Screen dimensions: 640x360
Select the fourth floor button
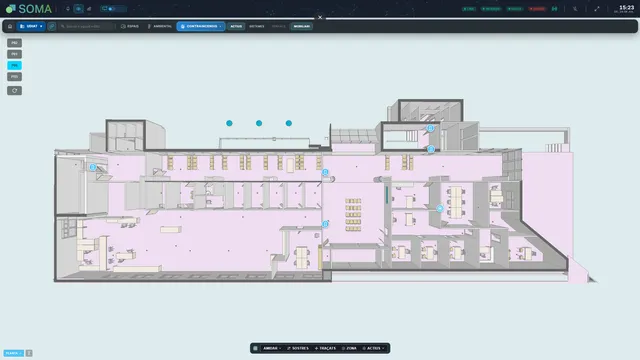(x=14, y=77)
